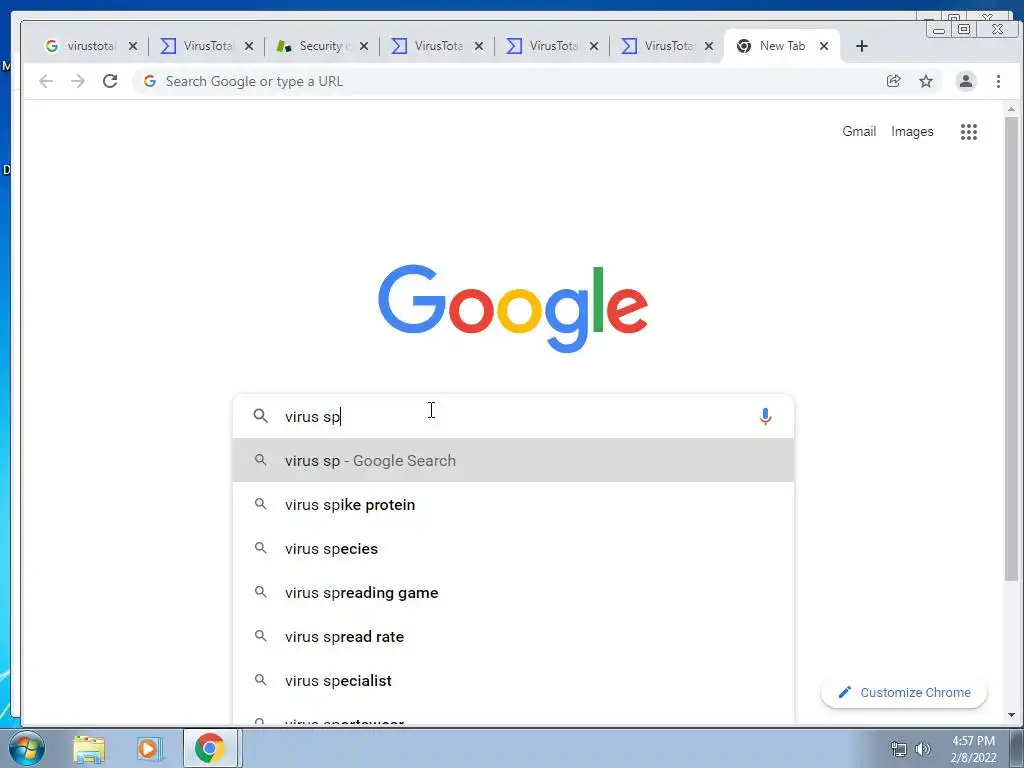This screenshot has width=1024, height=768.
Task: Click the page's vertical scrollbar thumb
Action: tap(1011, 349)
